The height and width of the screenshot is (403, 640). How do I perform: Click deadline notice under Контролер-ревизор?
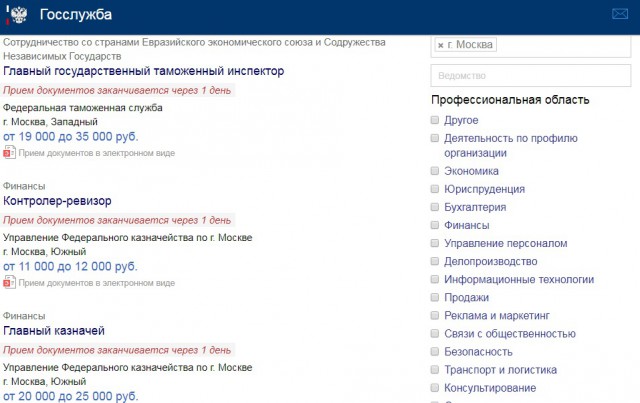(x=117, y=220)
